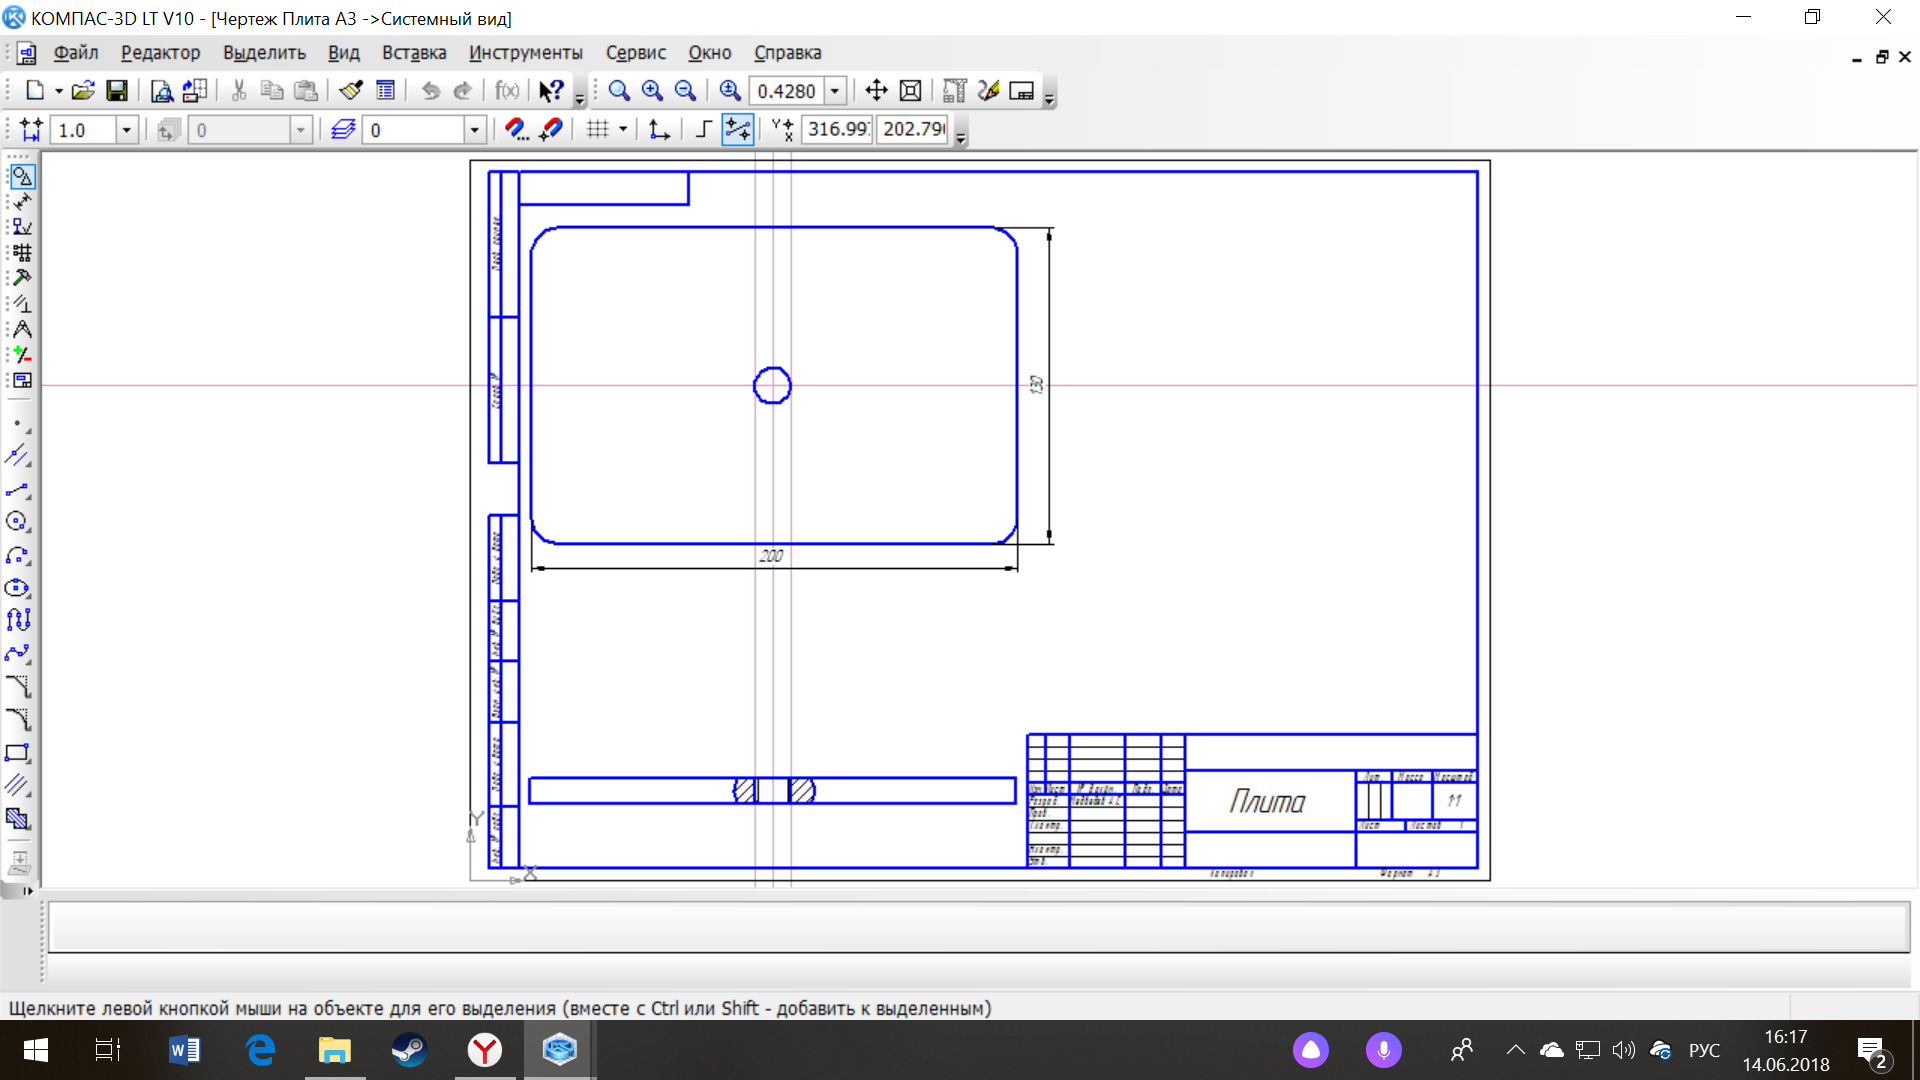Screen dimensions: 1920x1080
Task: Click the Сервис menu item
Action: 635,53
